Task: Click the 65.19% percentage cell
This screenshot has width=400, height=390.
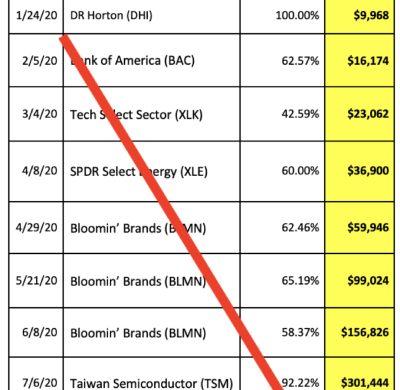Action: [x=282, y=281]
